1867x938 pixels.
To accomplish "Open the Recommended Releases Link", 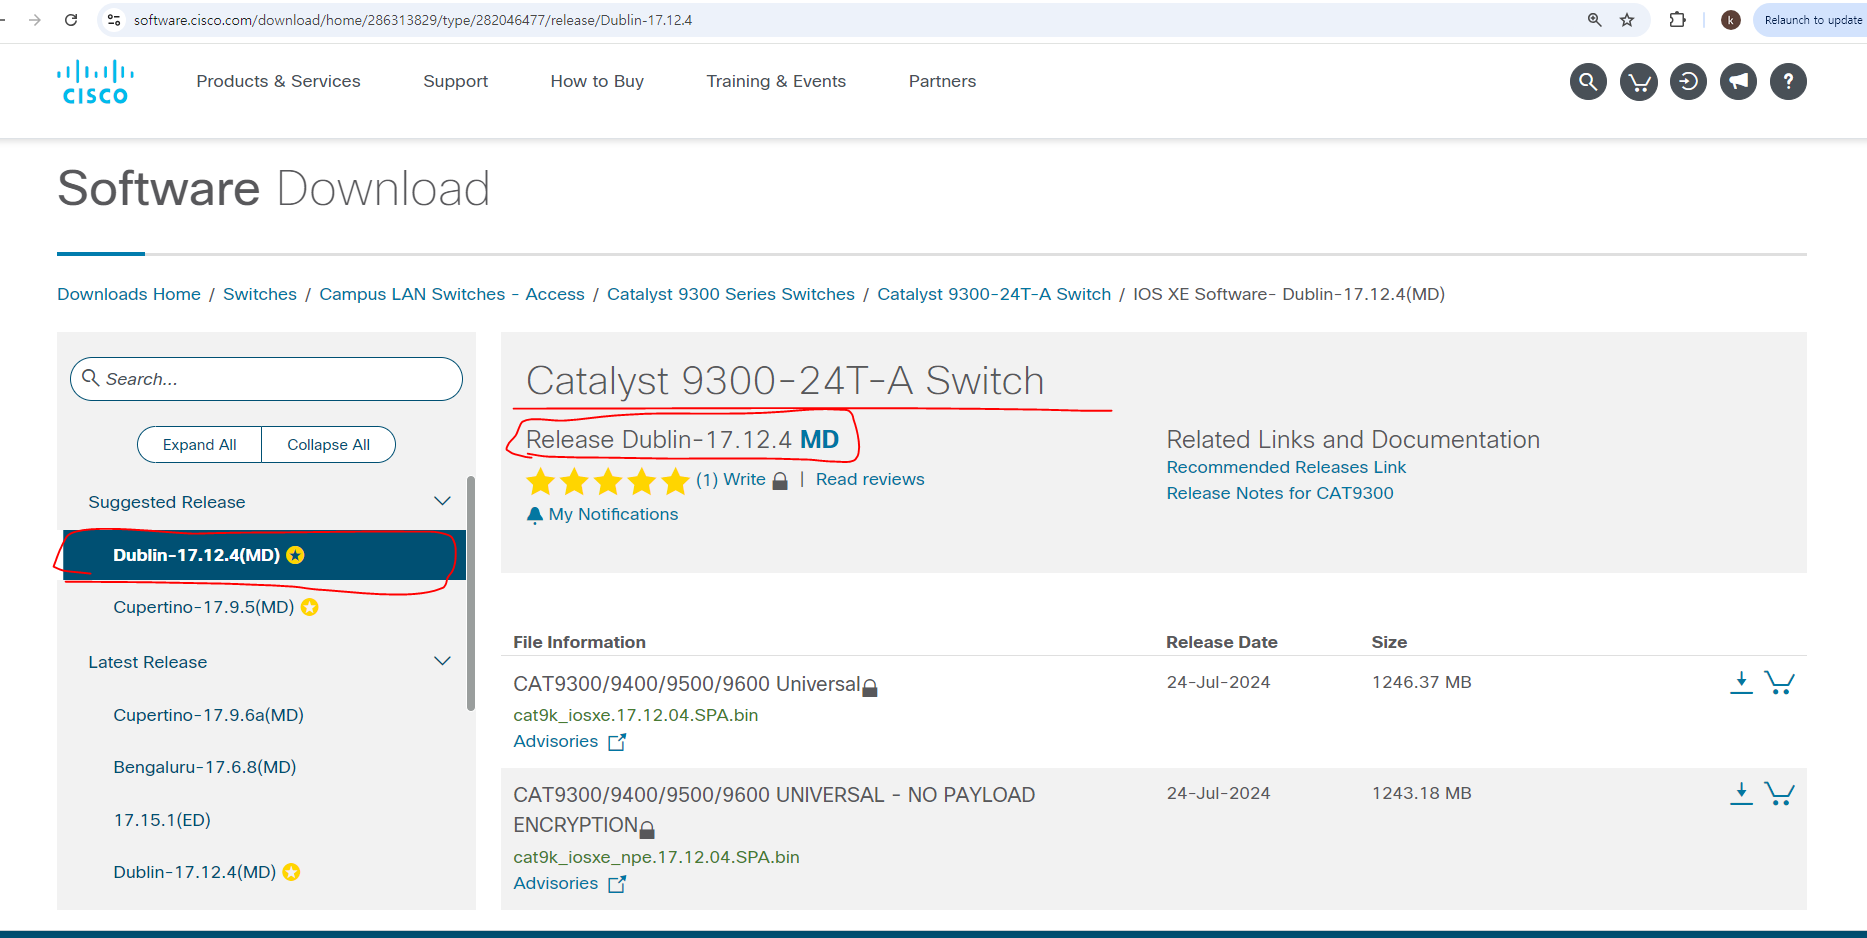I will click(x=1286, y=467).
